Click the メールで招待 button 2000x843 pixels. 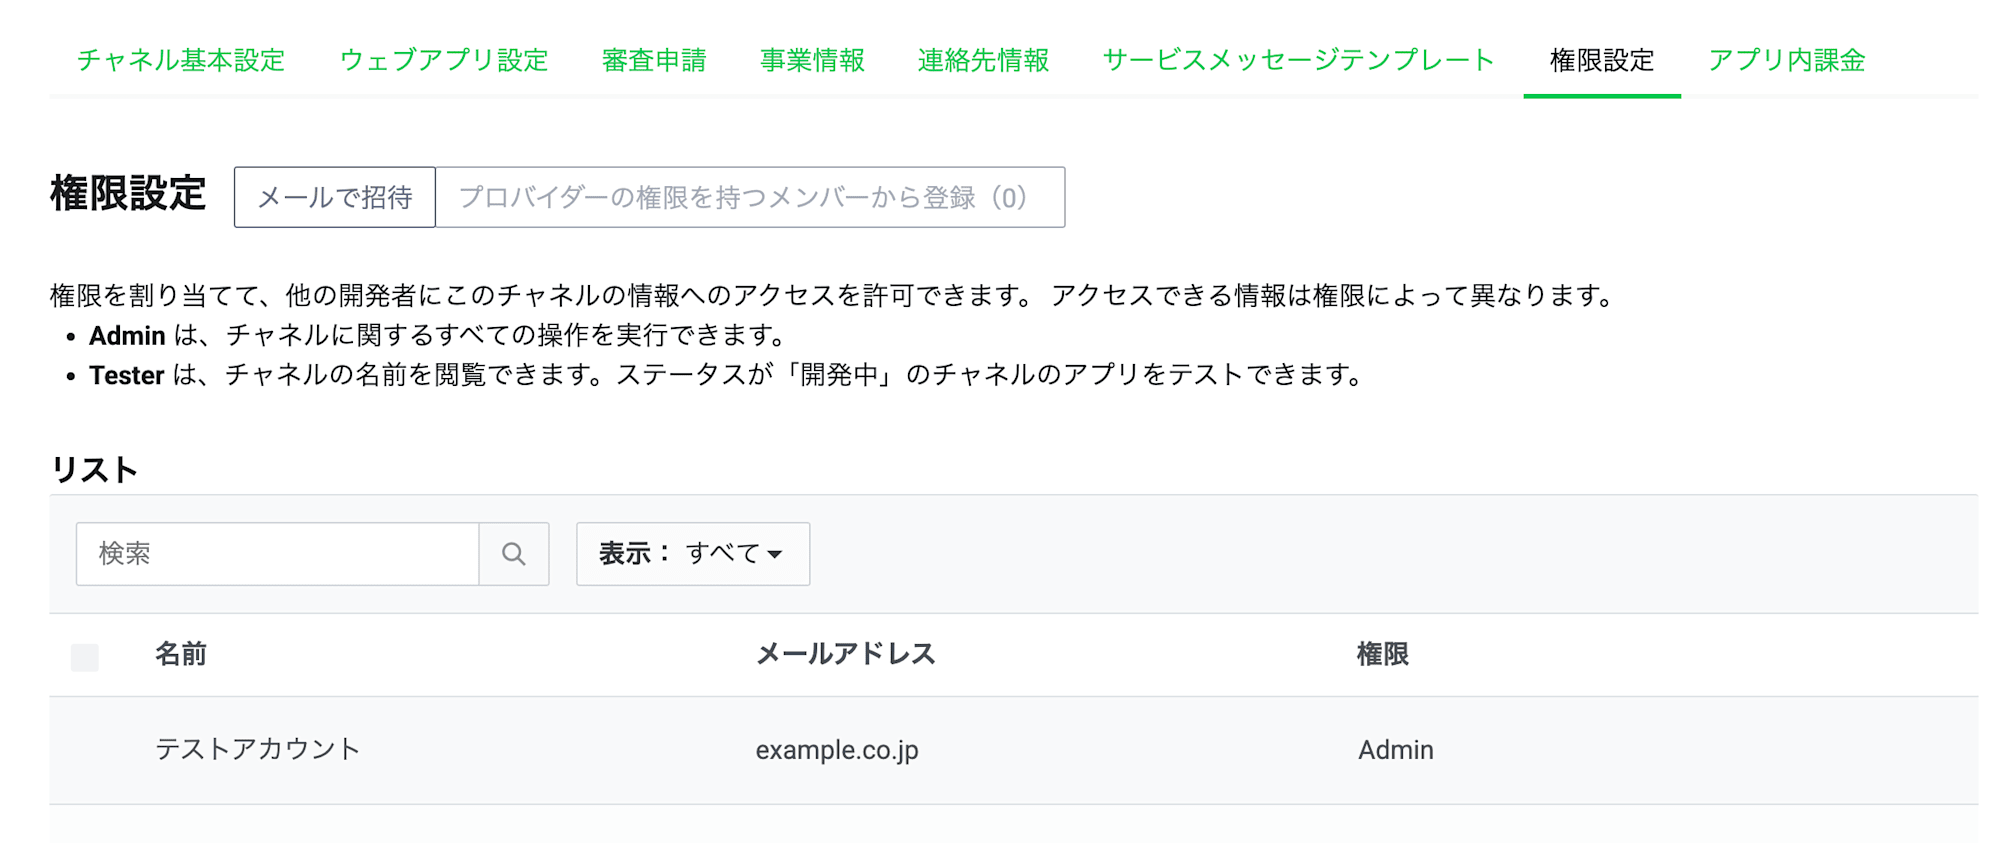(x=335, y=197)
